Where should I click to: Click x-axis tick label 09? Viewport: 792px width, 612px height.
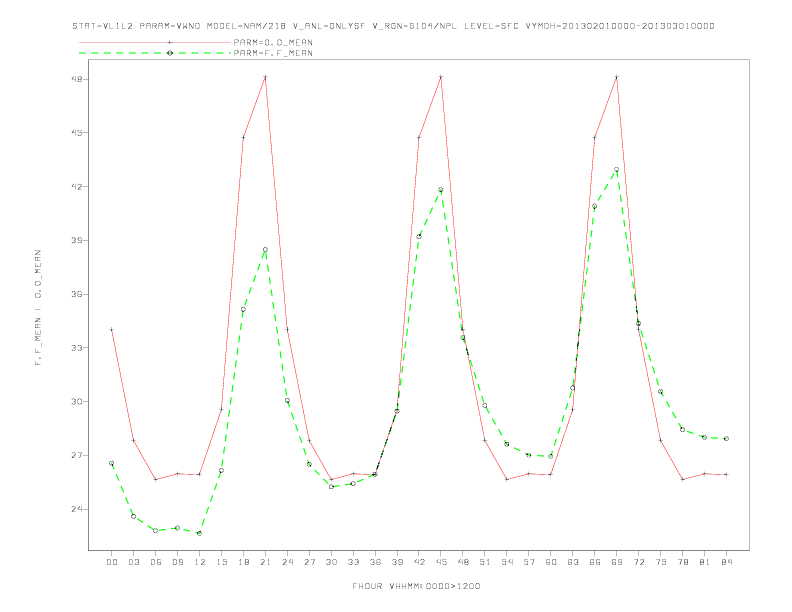click(177, 562)
